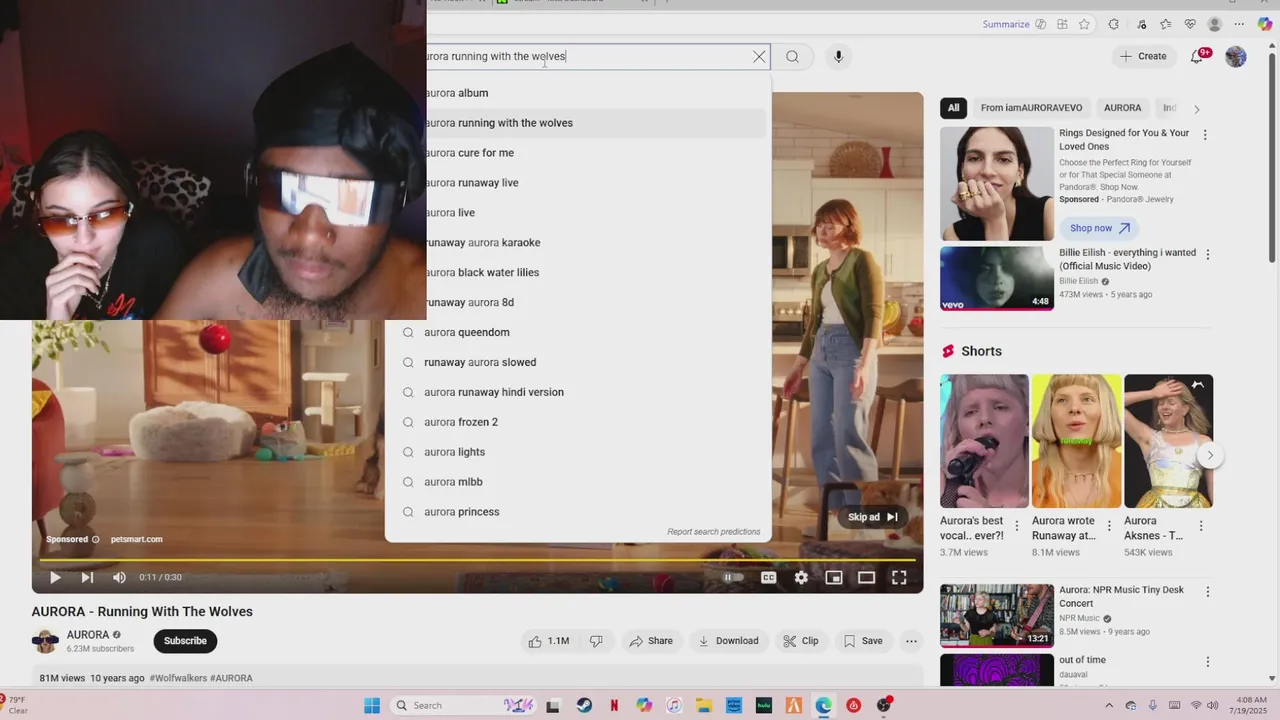
Task: Add page to favorites star
Action: (1084, 24)
